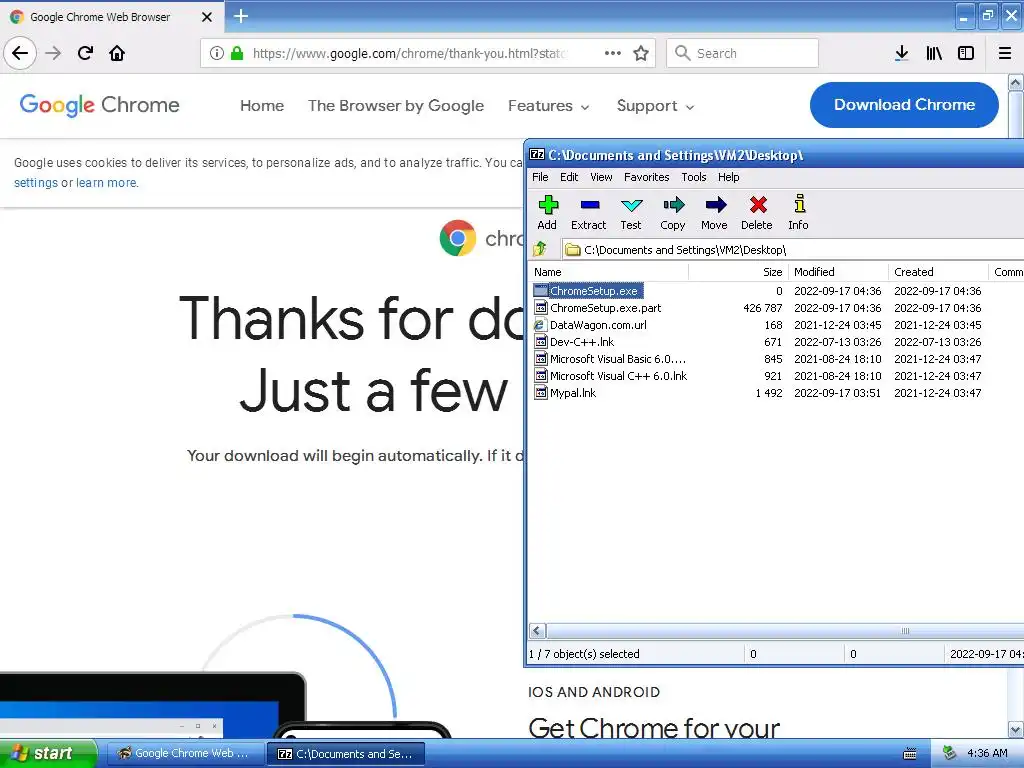Click the Google Chrome logo
The width and height of the screenshot is (1024, 768).
tap(99, 105)
